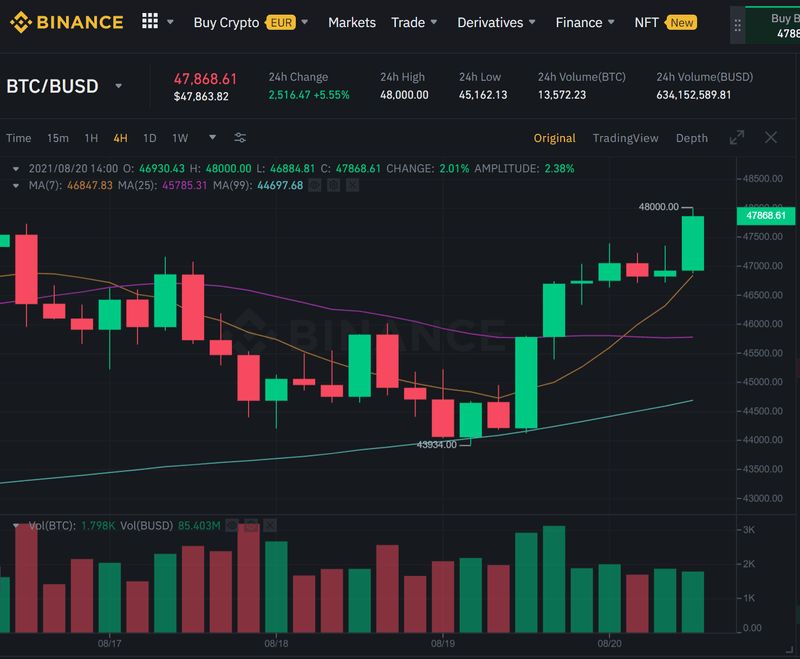Open the Derivatives menu
Viewport: 800px width, 659px height.
coord(490,23)
